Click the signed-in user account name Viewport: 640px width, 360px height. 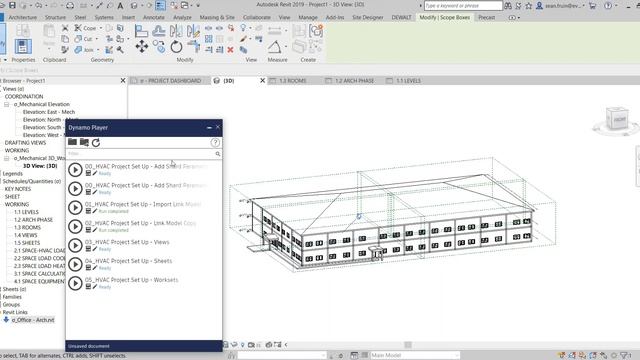tap(564, 6)
